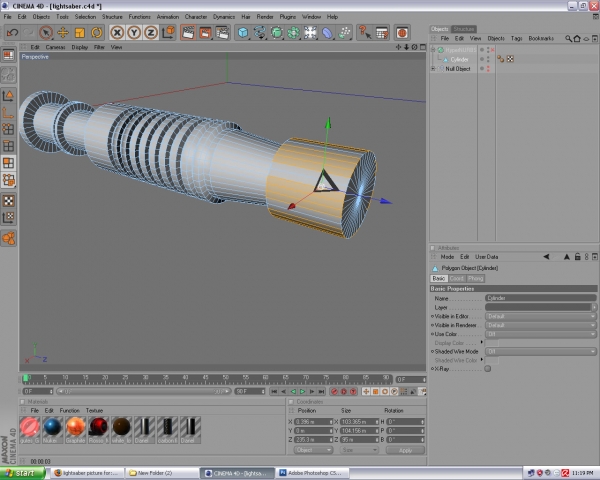600x480 pixels.
Task: Select the blue Nukei material swatch
Action: 52,430
